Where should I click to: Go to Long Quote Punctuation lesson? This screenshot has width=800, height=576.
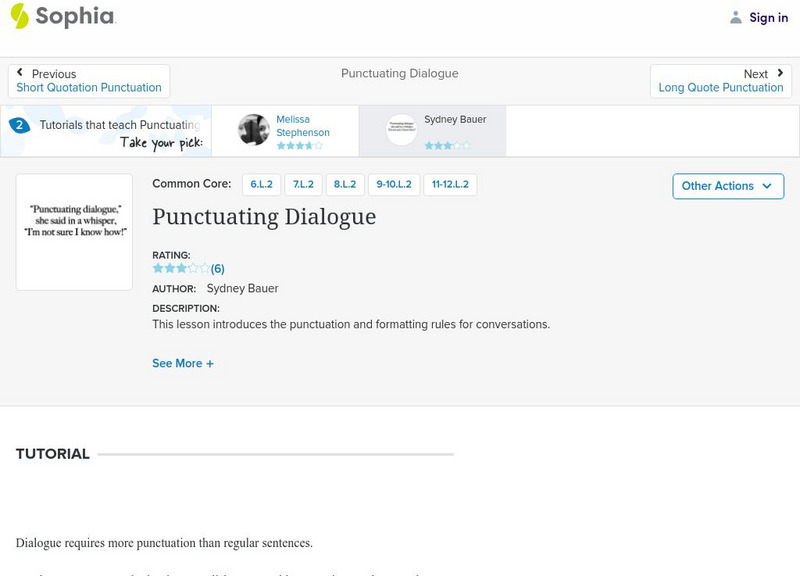click(x=720, y=88)
